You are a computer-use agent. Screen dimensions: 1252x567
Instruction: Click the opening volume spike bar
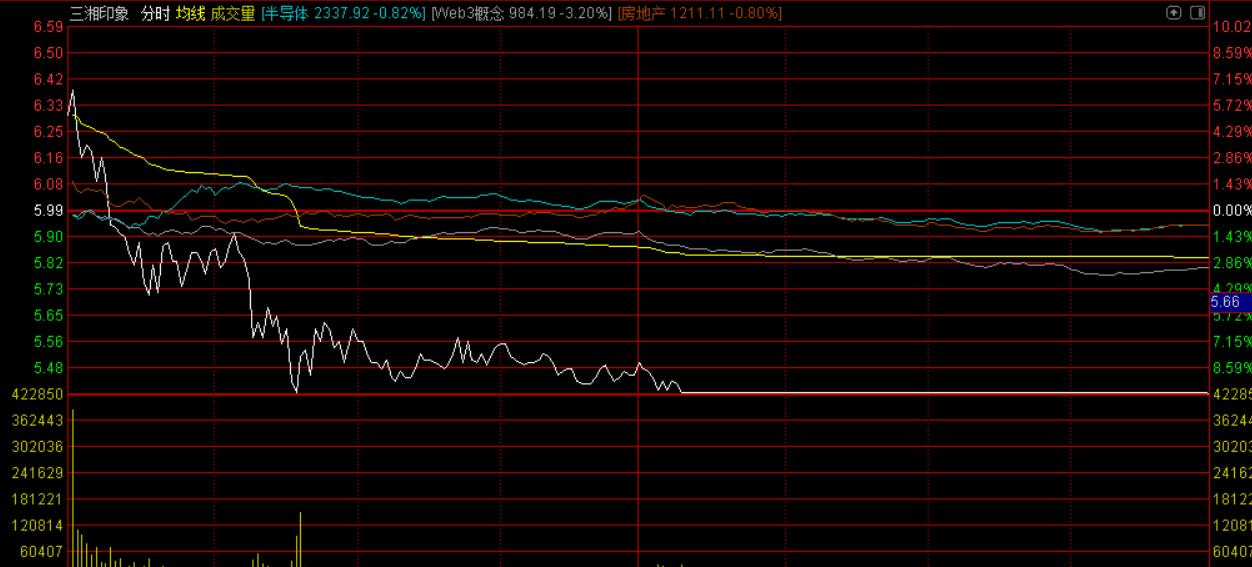click(73, 488)
